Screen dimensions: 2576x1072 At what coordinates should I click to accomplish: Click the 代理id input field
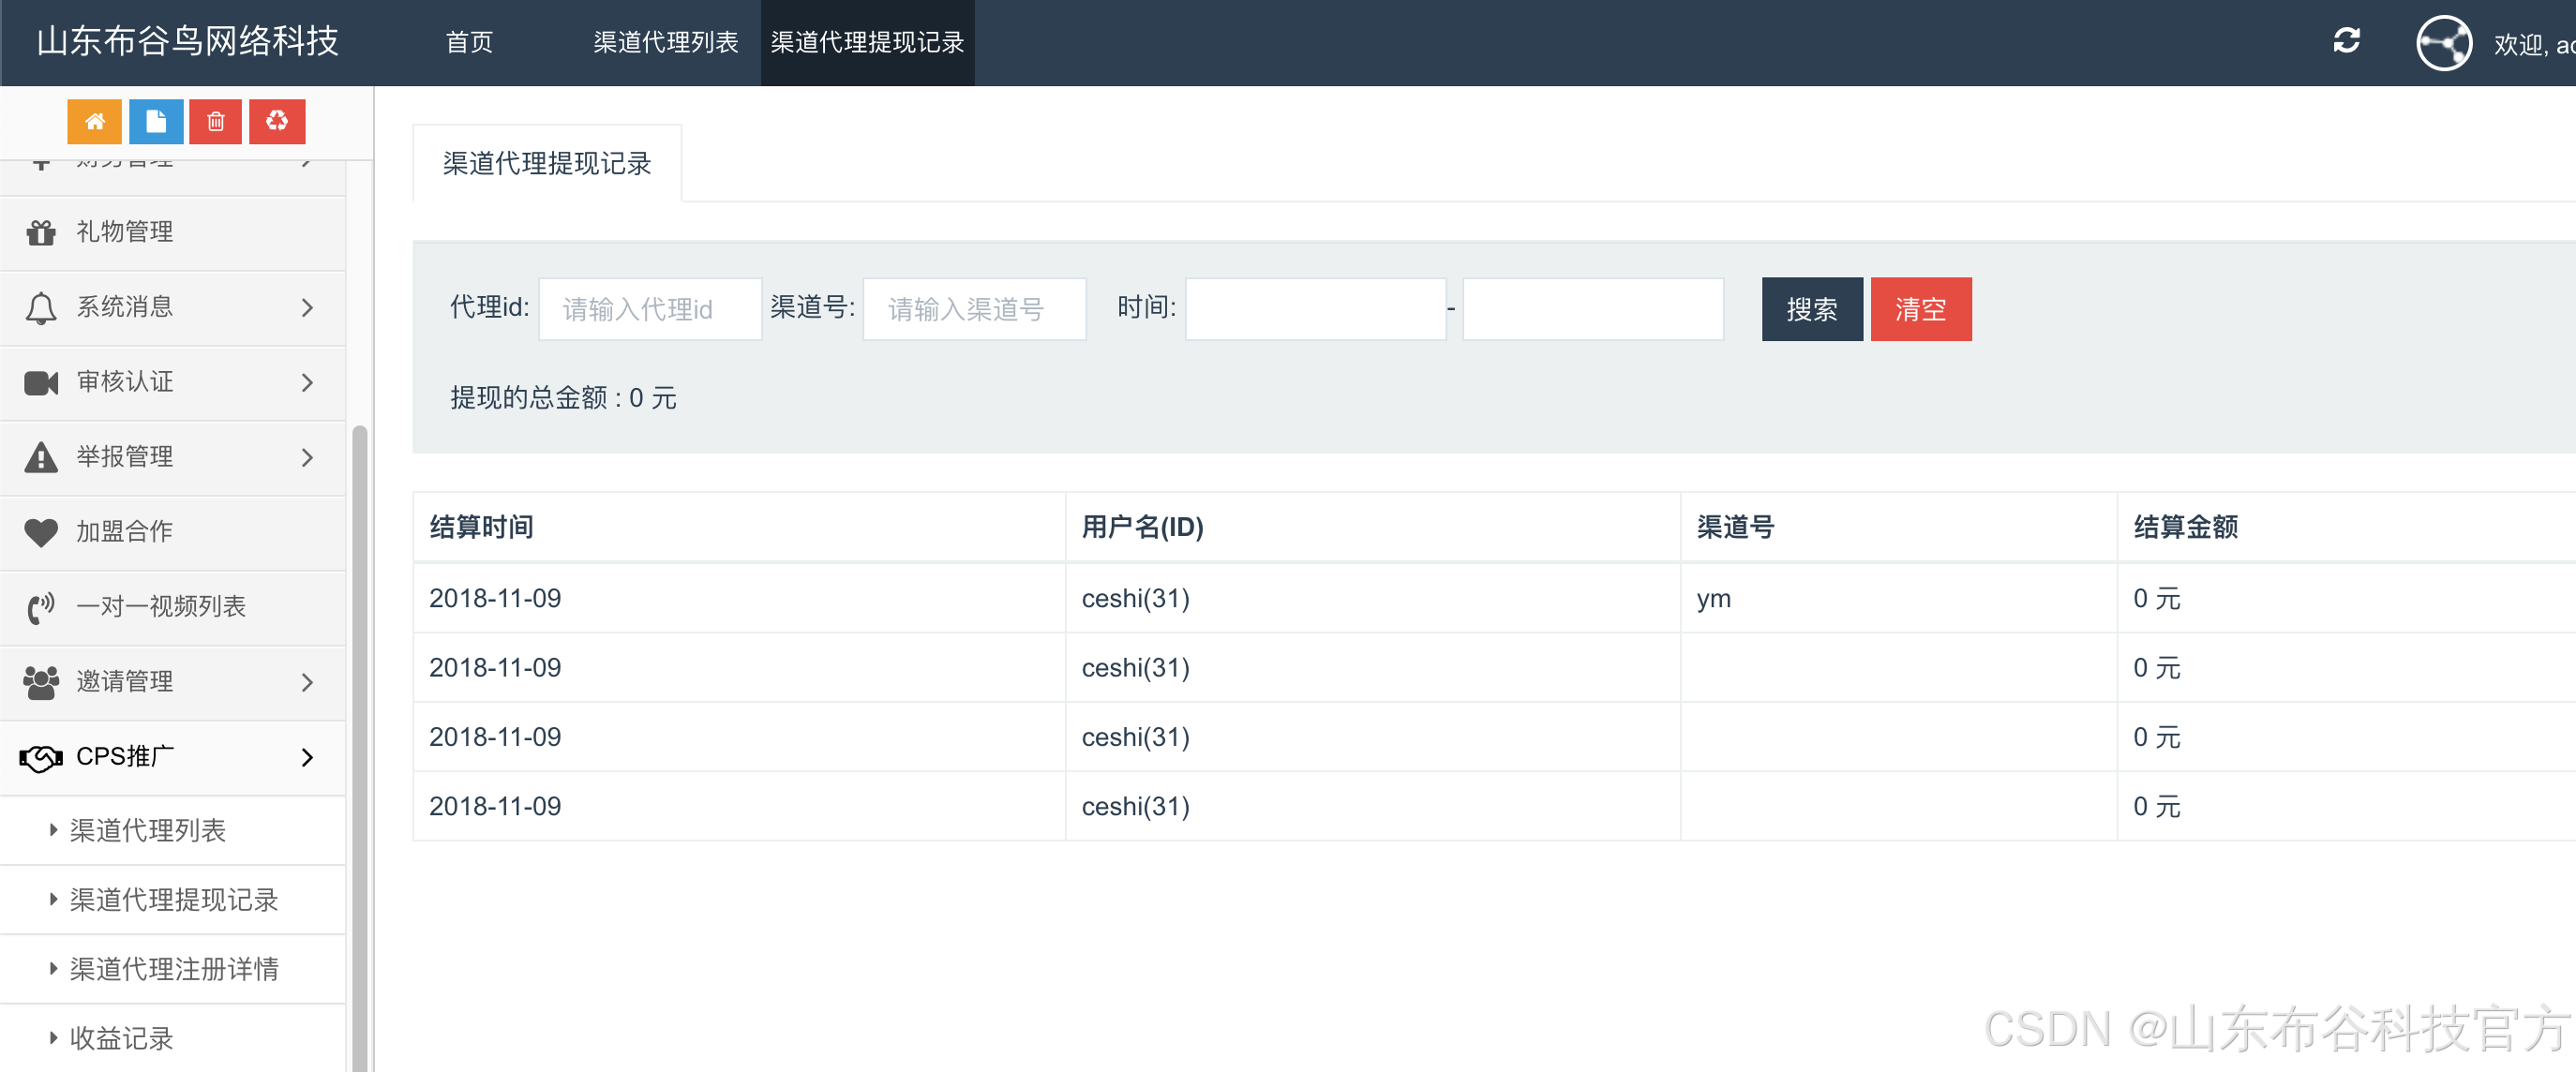tap(650, 309)
